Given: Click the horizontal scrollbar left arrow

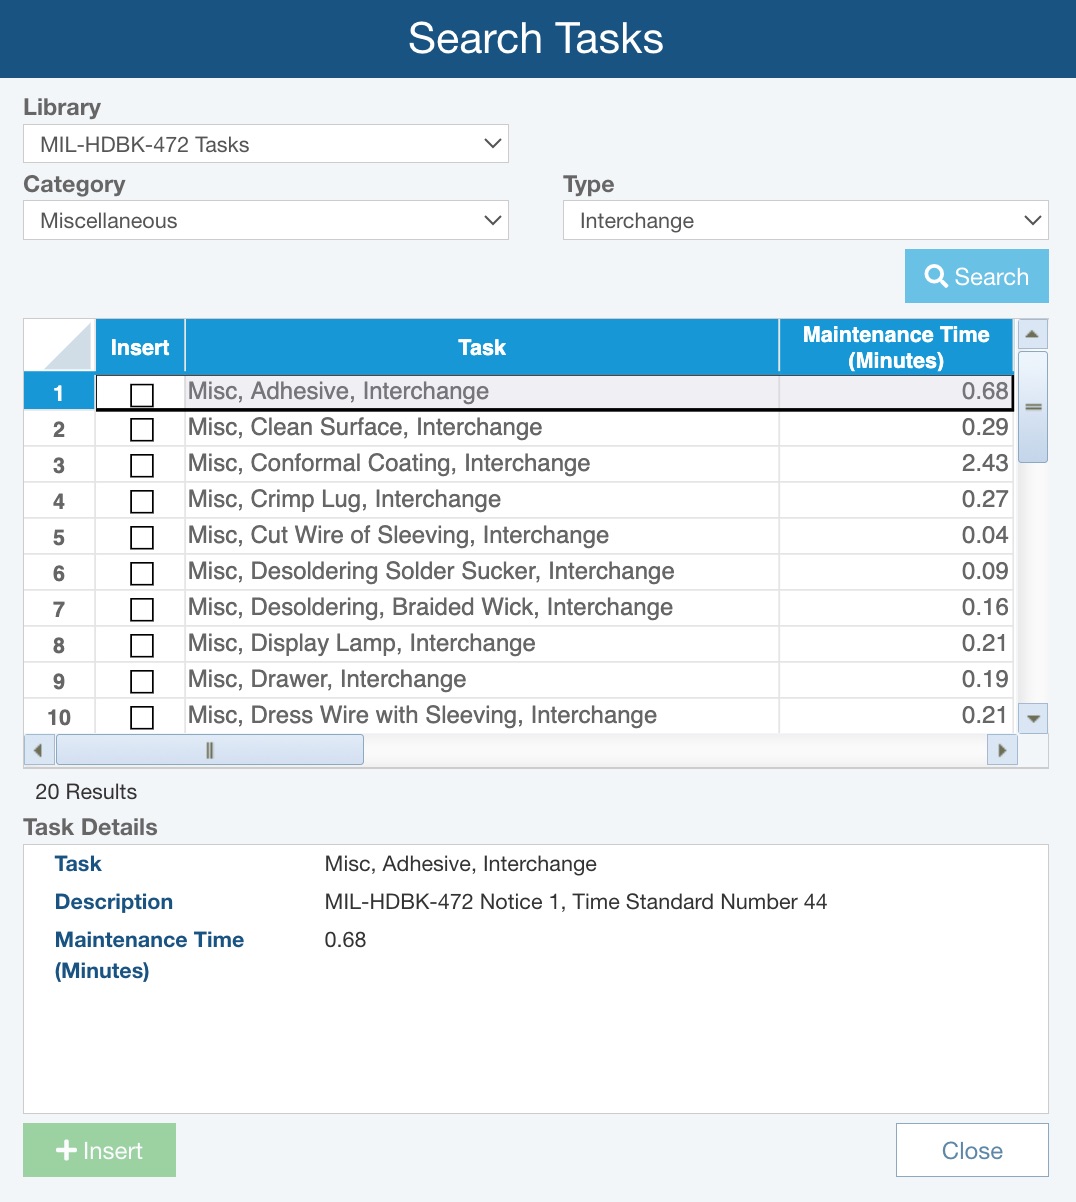Looking at the screenshot, I should [39, 750].
